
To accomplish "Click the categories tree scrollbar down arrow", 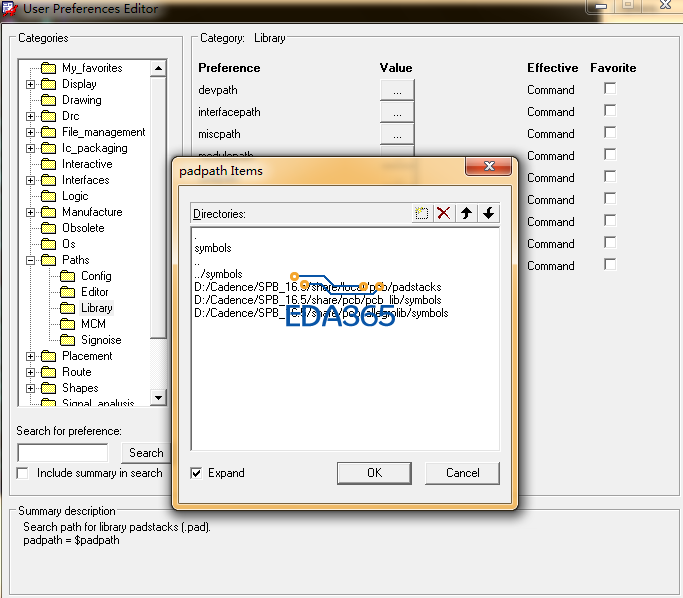I will coord(159,397).
